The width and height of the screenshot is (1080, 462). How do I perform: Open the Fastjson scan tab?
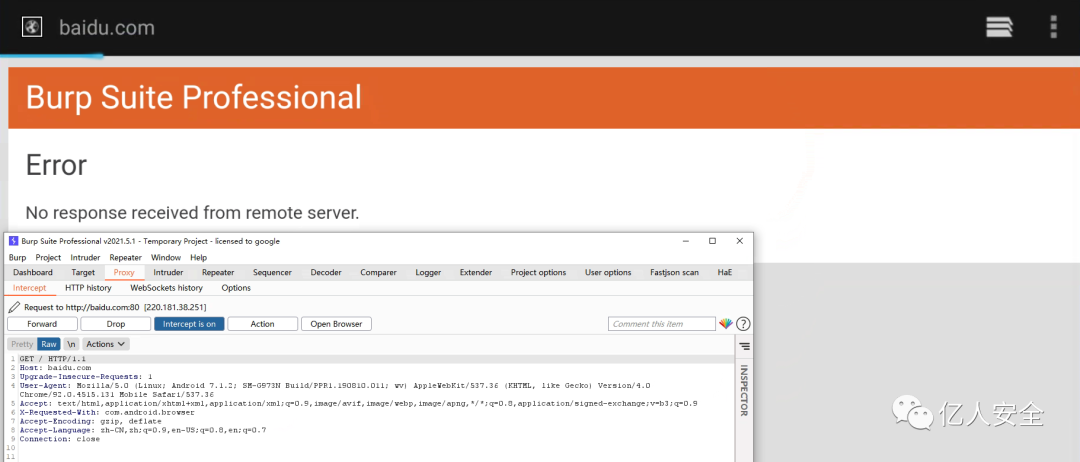pos(674,273)
